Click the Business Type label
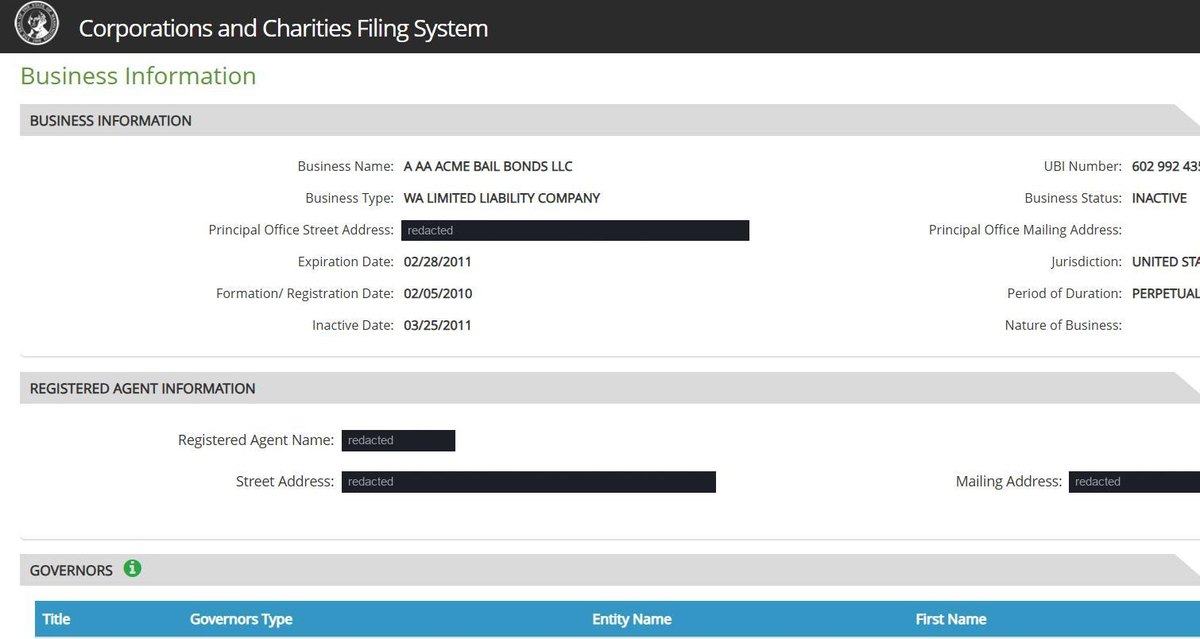This screenshot has width=1200, height=639. [x=349, y=198]
